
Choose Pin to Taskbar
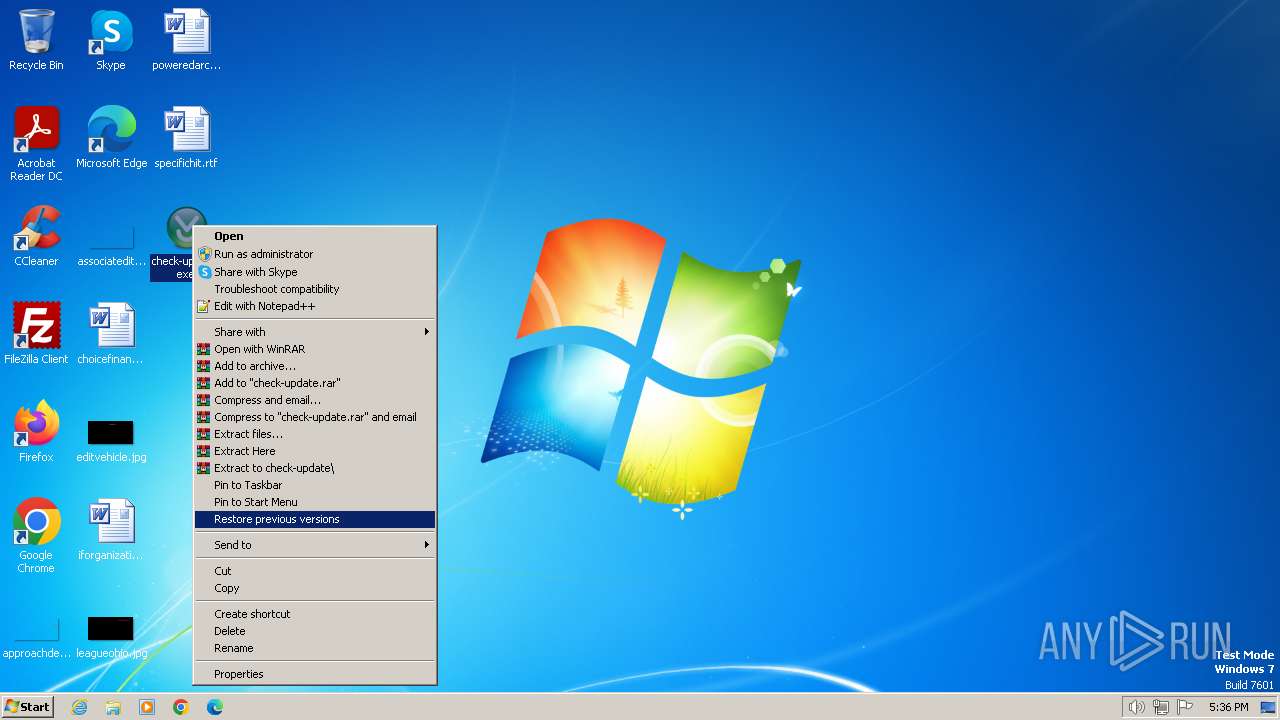[315, 485]
